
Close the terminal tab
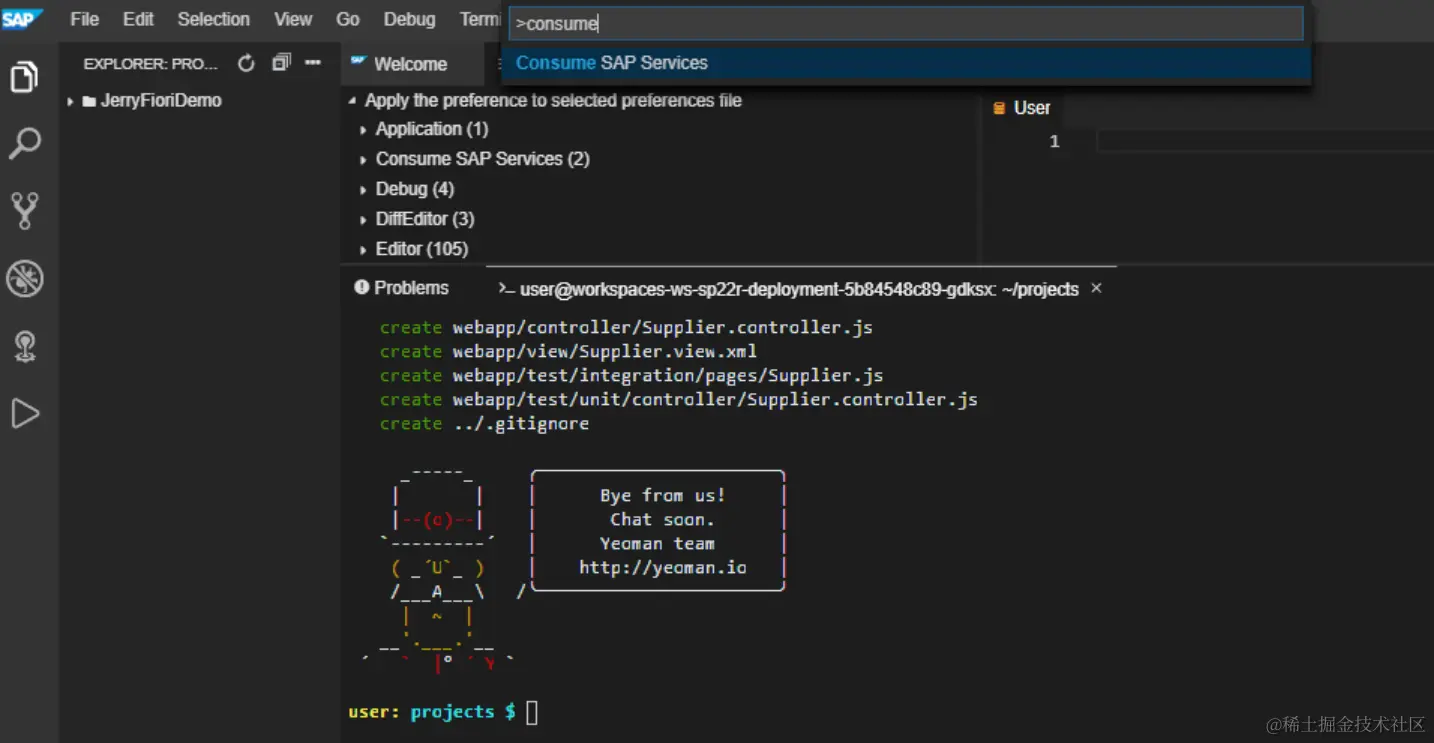pos(1096,288)
